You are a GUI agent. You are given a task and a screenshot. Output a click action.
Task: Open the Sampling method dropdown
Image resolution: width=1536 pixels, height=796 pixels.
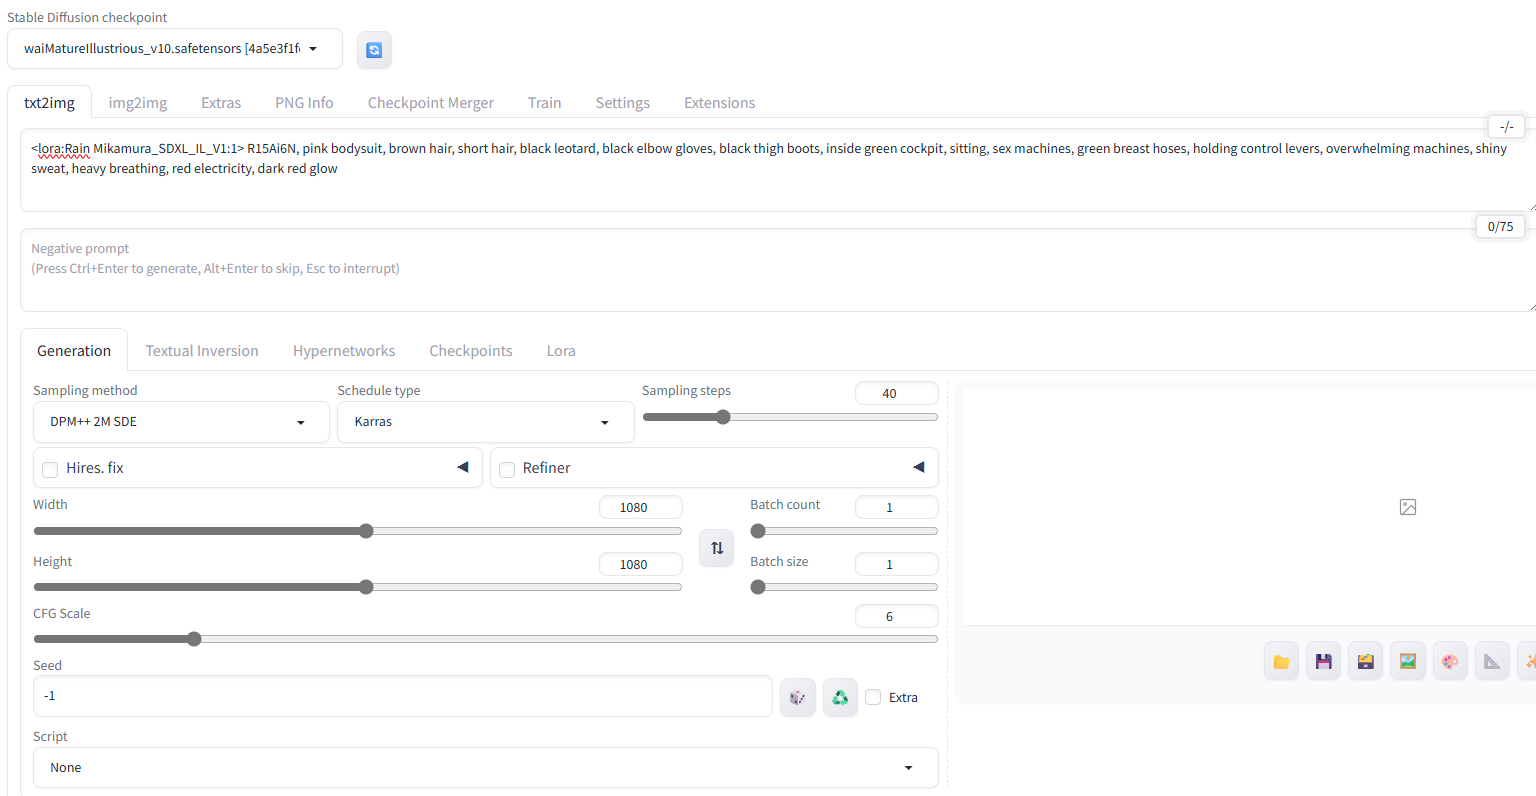tap(181, 422)
